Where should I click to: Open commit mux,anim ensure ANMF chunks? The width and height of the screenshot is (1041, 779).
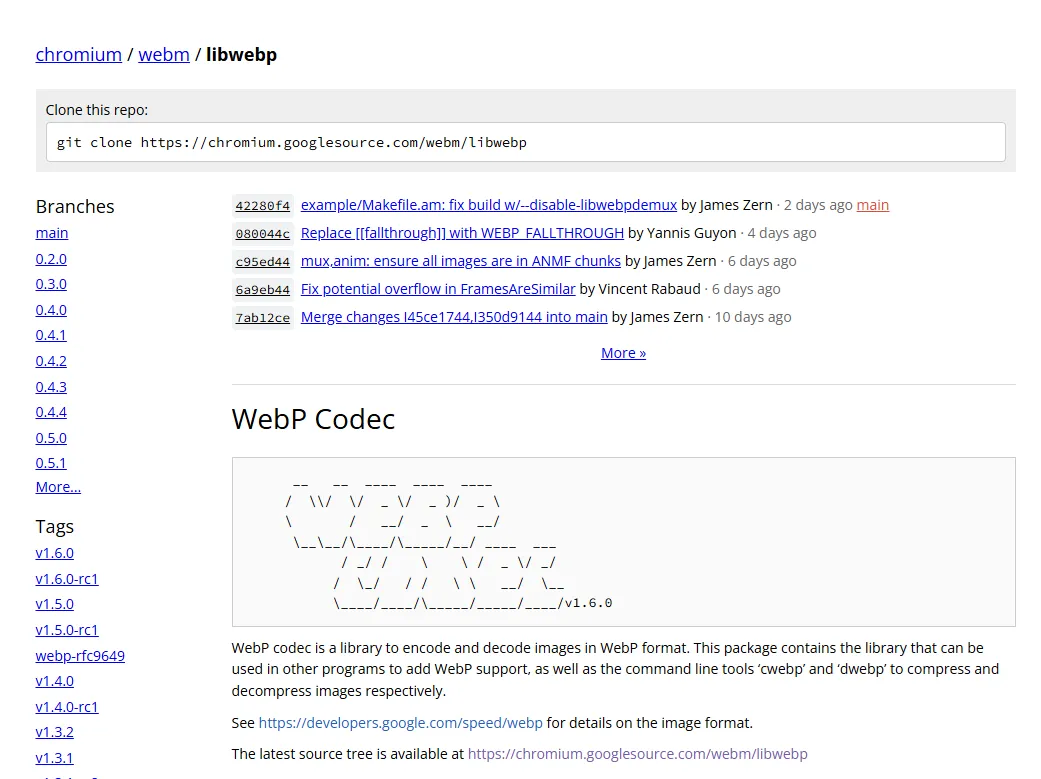coord(461,261)
